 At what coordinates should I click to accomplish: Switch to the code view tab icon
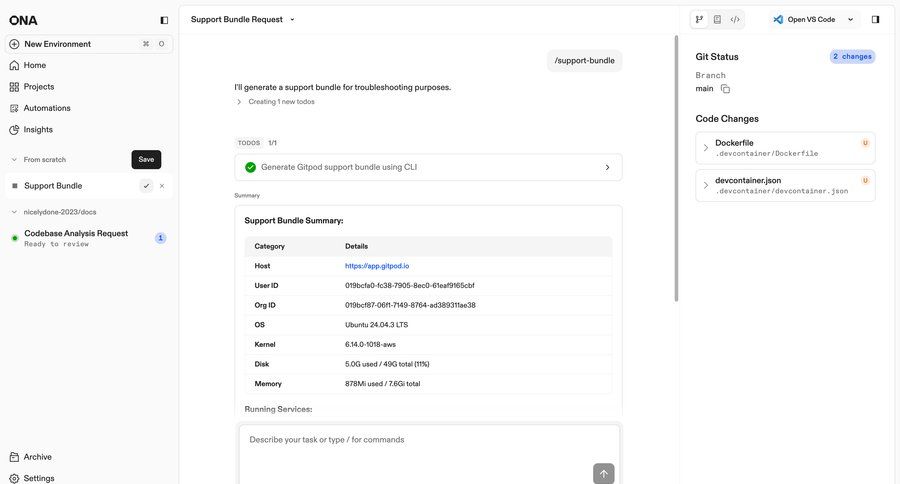pos(735,20)
